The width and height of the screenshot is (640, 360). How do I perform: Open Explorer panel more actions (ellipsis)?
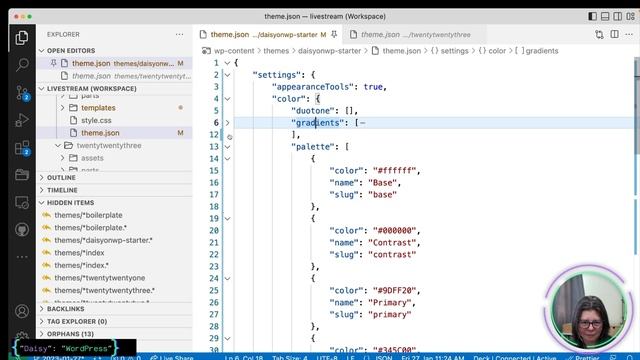click(179, 35)
